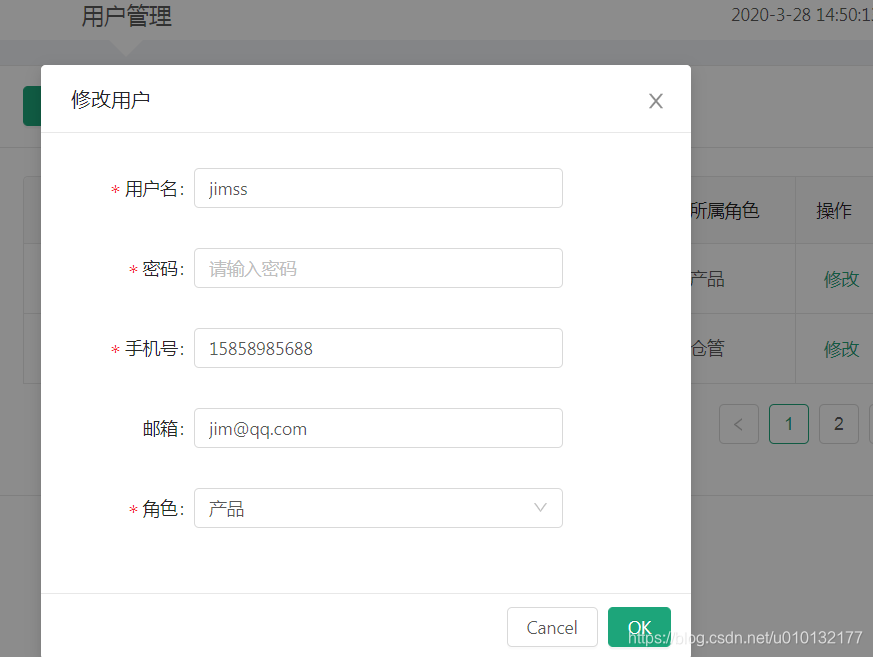Viewport: 873px width, 657px height.
Task: Click the 用户名 input containing jimss
Action: (378, 188)
